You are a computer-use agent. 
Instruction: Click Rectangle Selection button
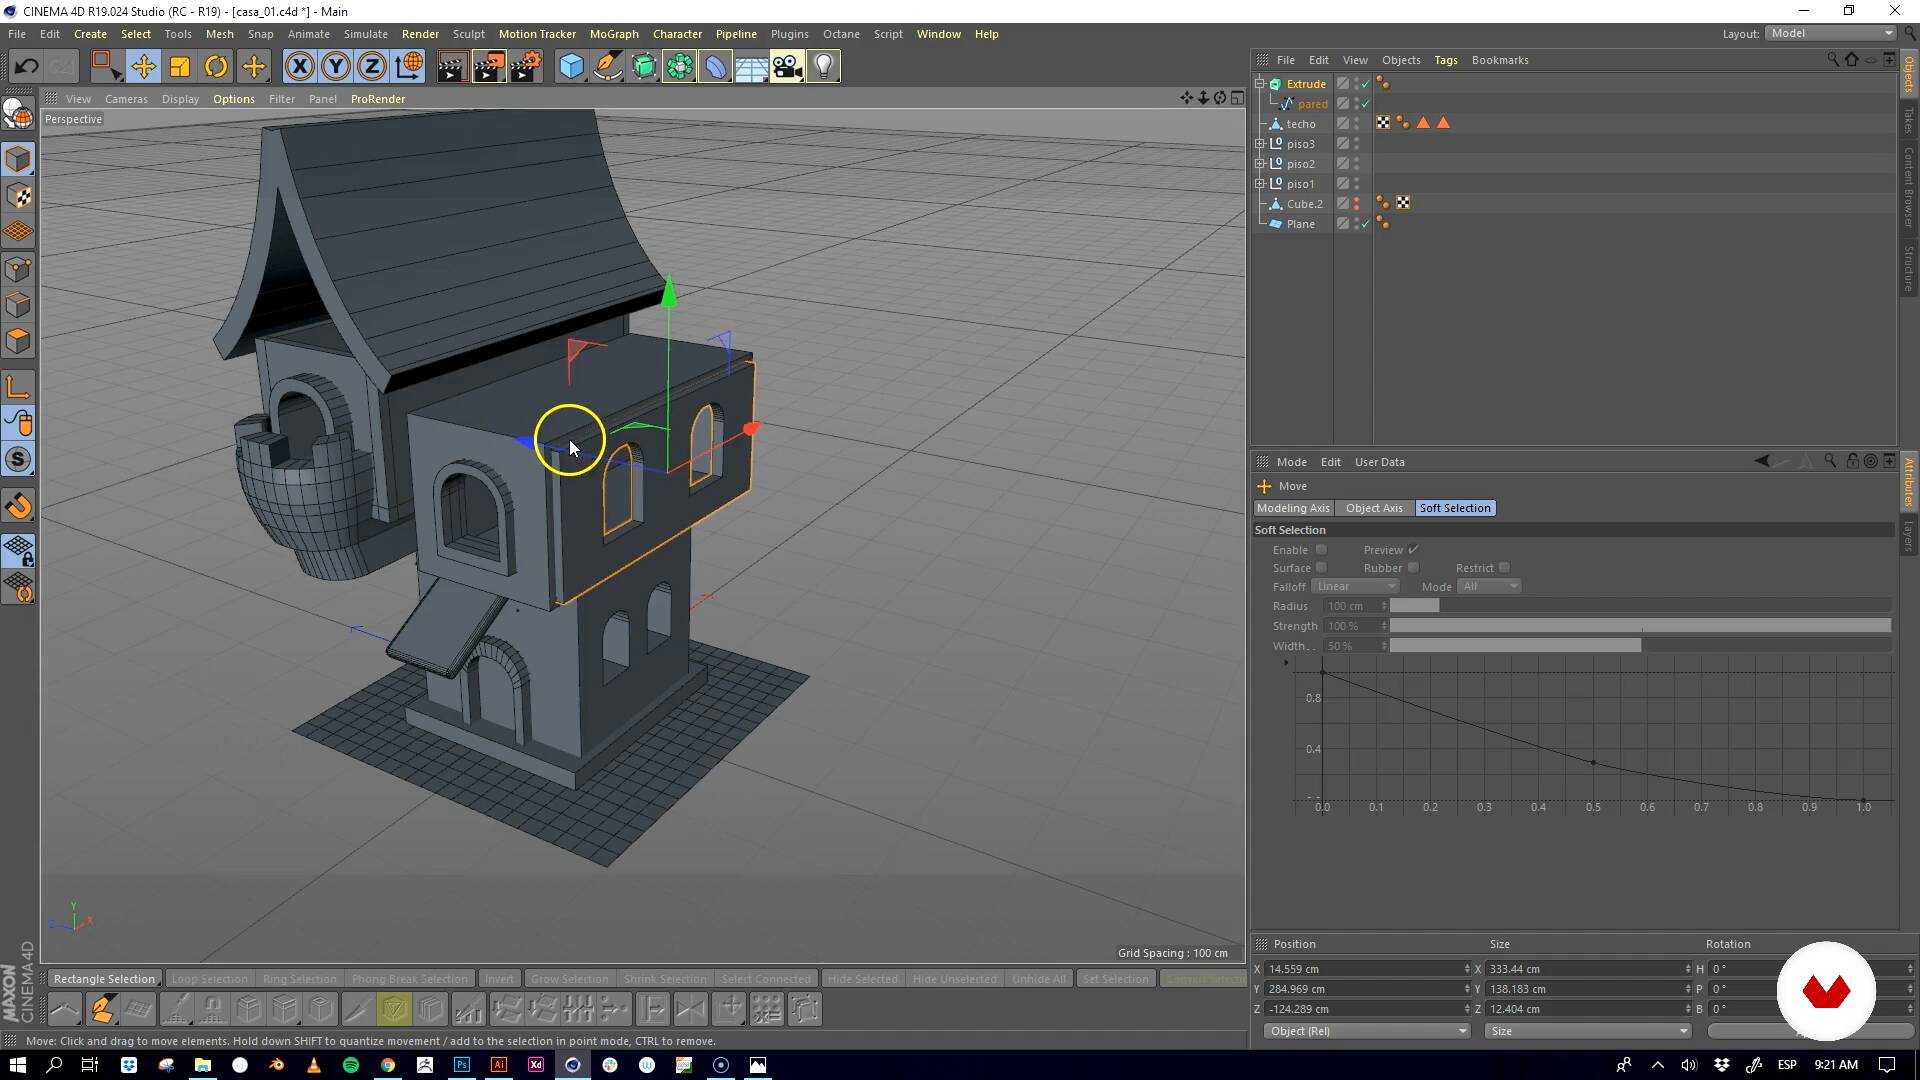coord(104,979)
